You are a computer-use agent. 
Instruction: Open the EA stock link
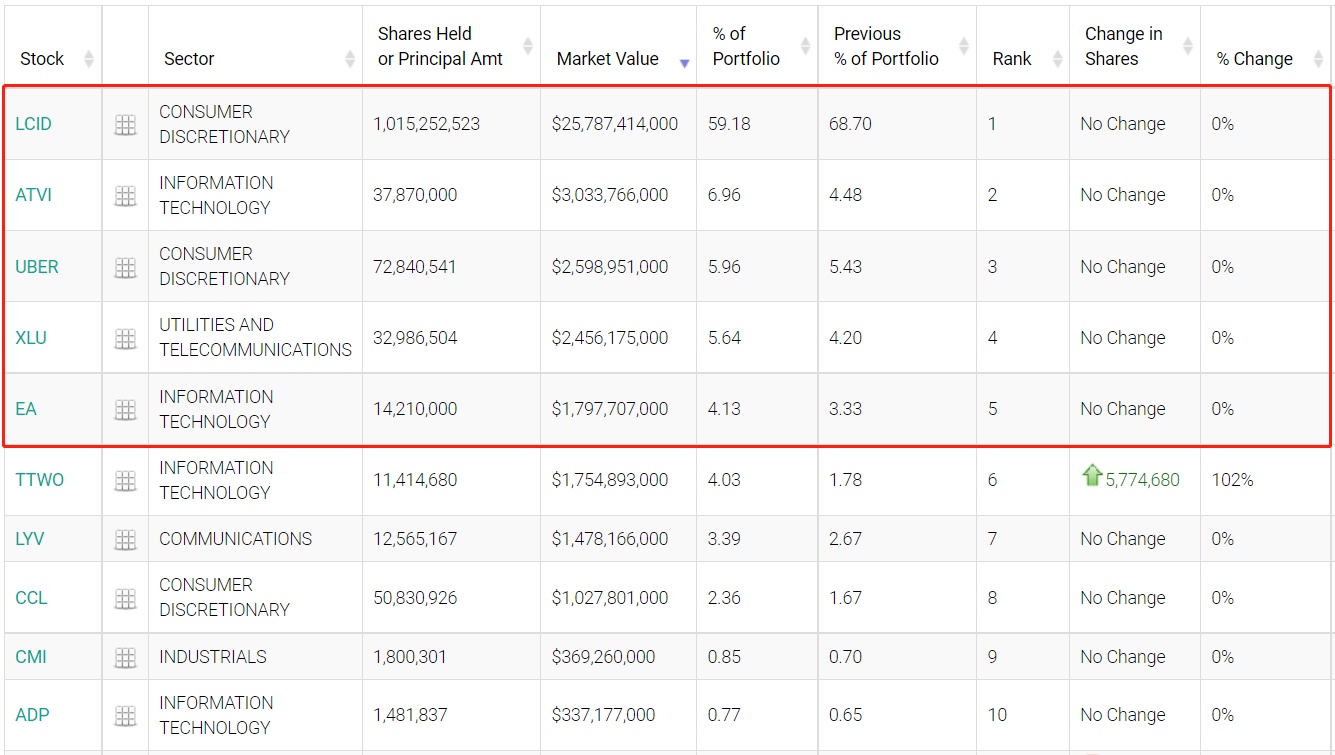26,409
